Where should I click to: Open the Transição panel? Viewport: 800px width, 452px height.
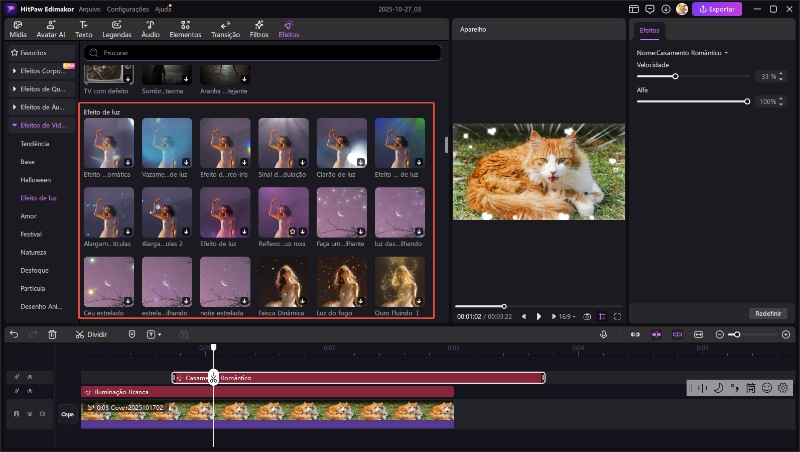[x=224, y=28]
